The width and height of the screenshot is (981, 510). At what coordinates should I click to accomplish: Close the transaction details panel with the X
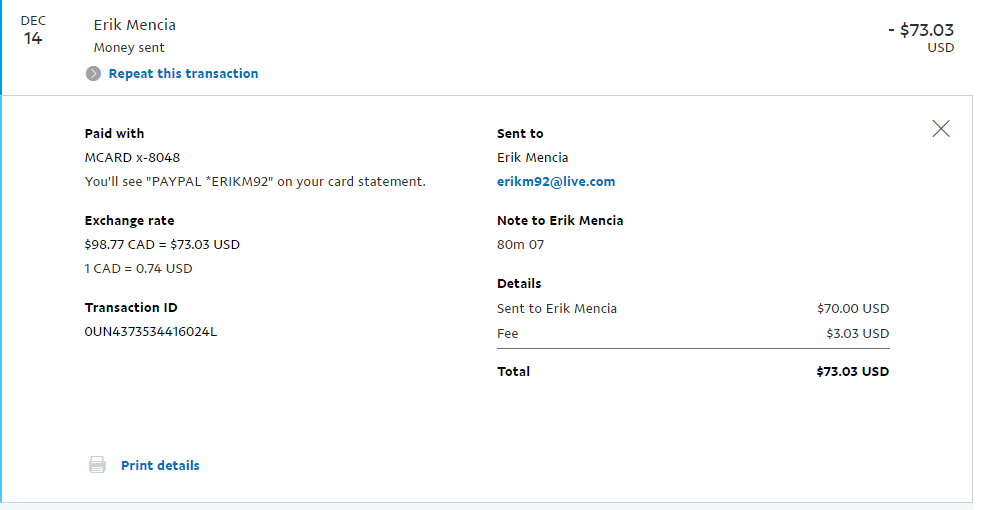(x=940, y=129)
